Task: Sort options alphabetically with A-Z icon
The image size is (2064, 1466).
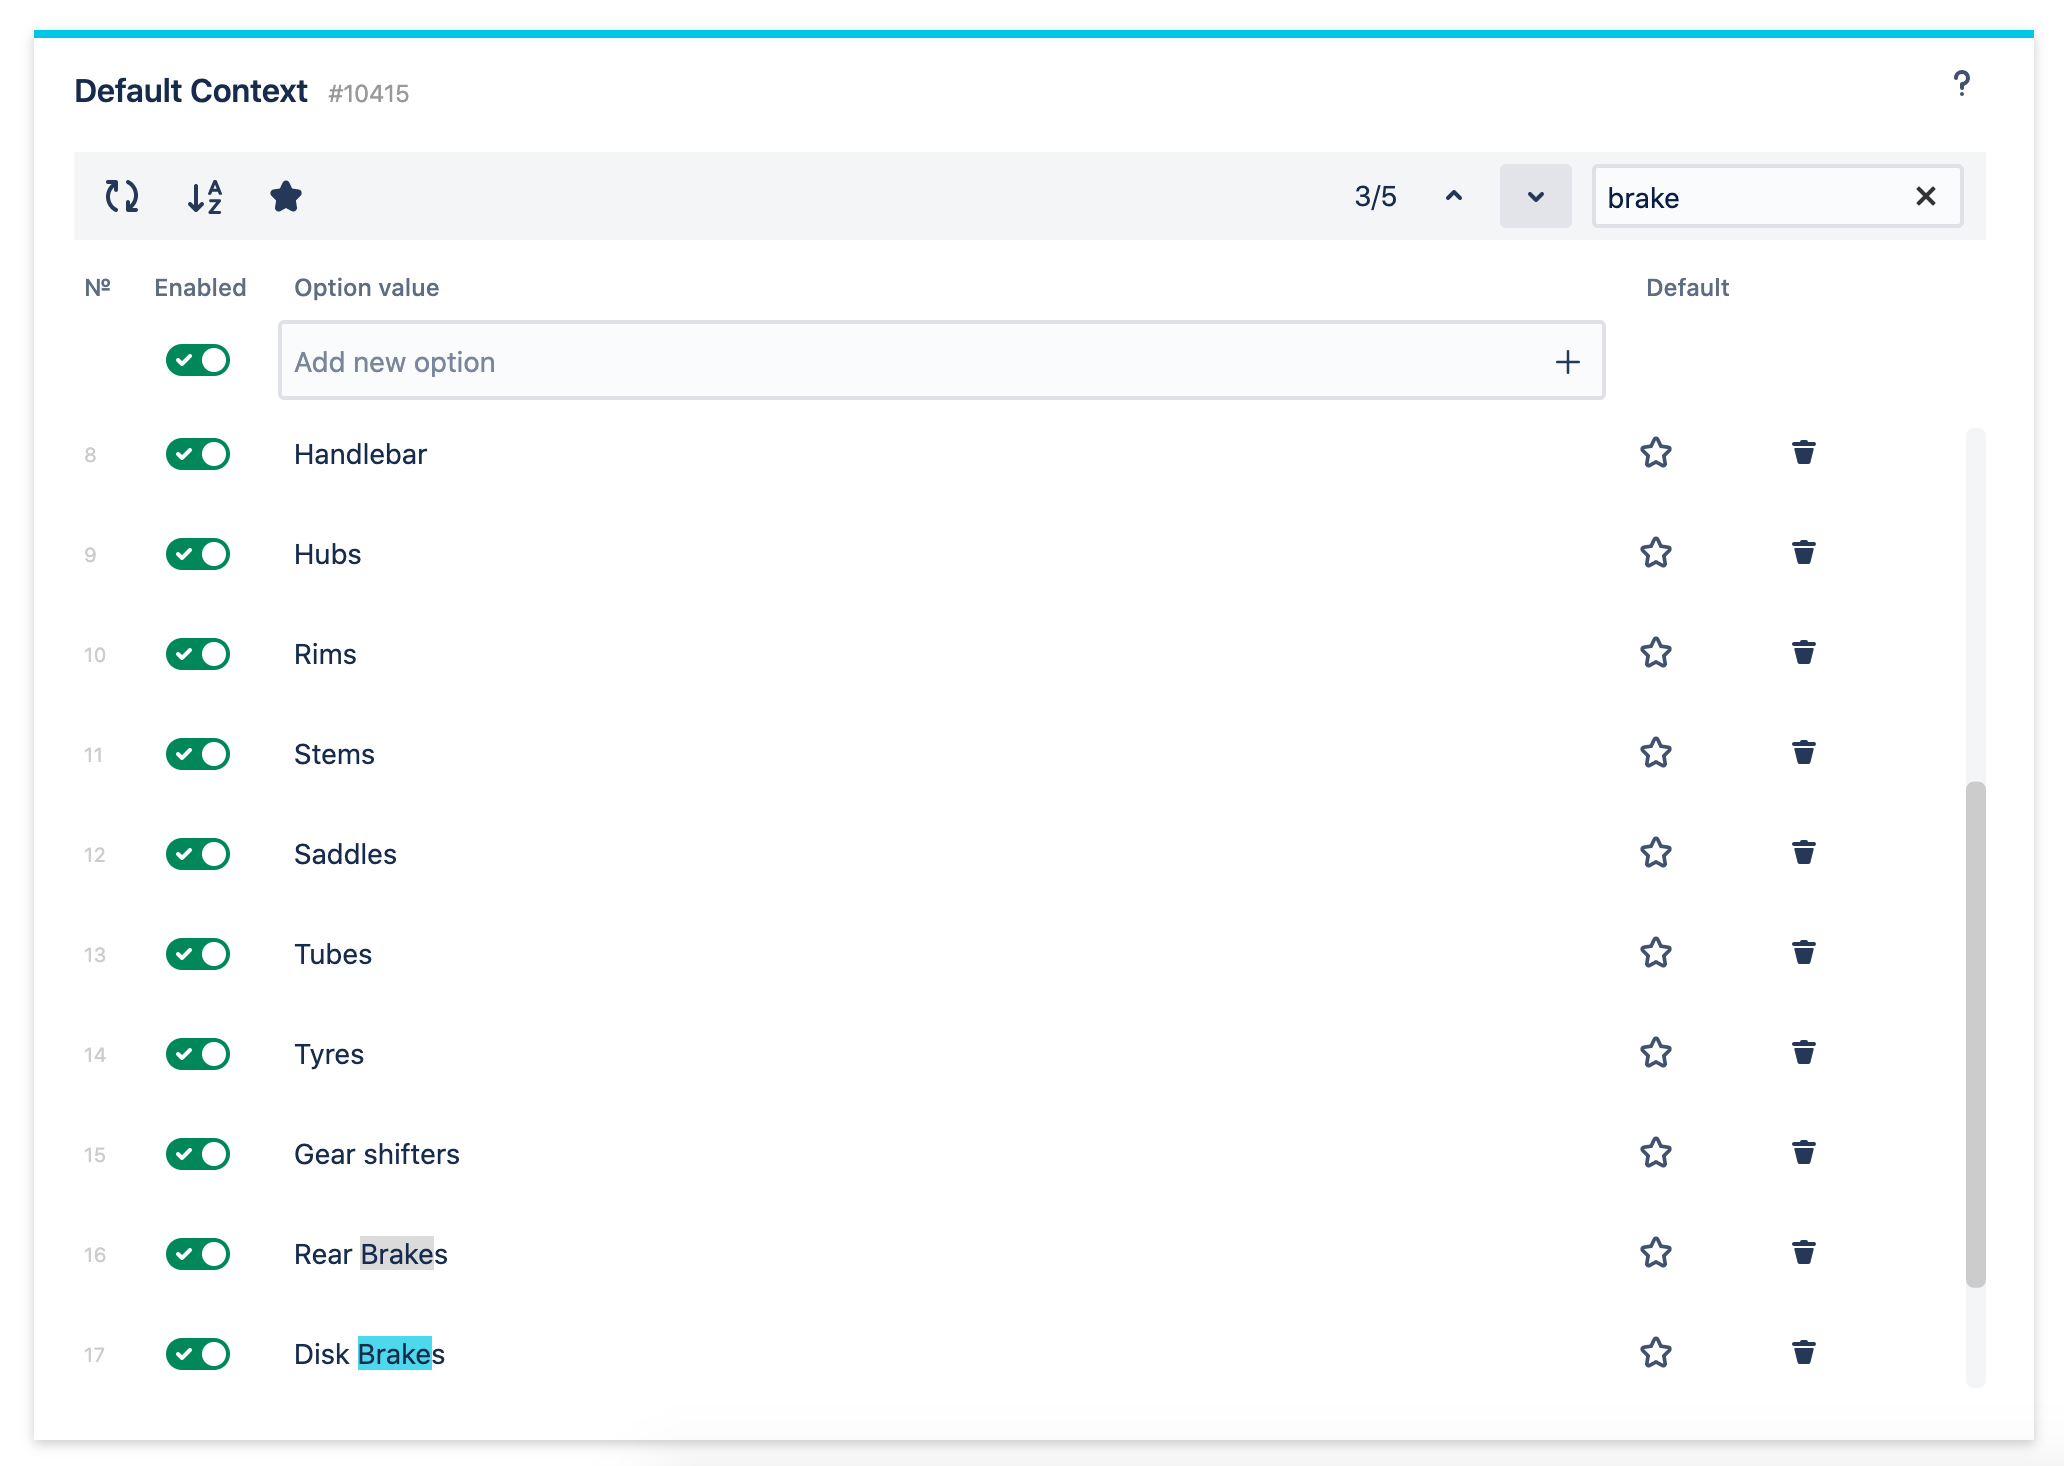Action: tap(205, 196)
